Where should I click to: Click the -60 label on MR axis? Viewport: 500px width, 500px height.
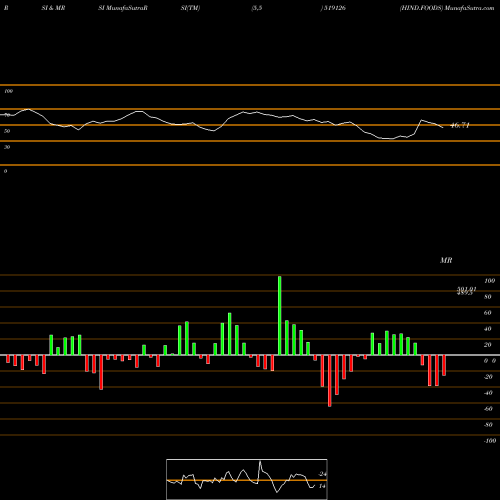tap(488, 409)
